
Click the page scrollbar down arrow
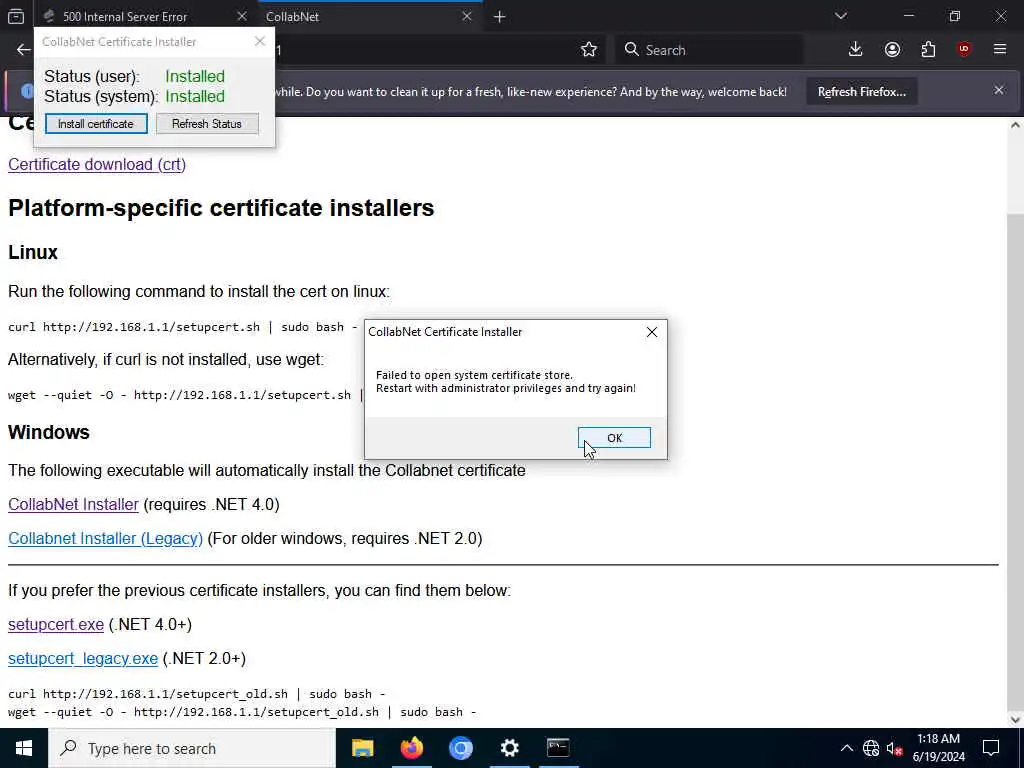point(1015,719)
